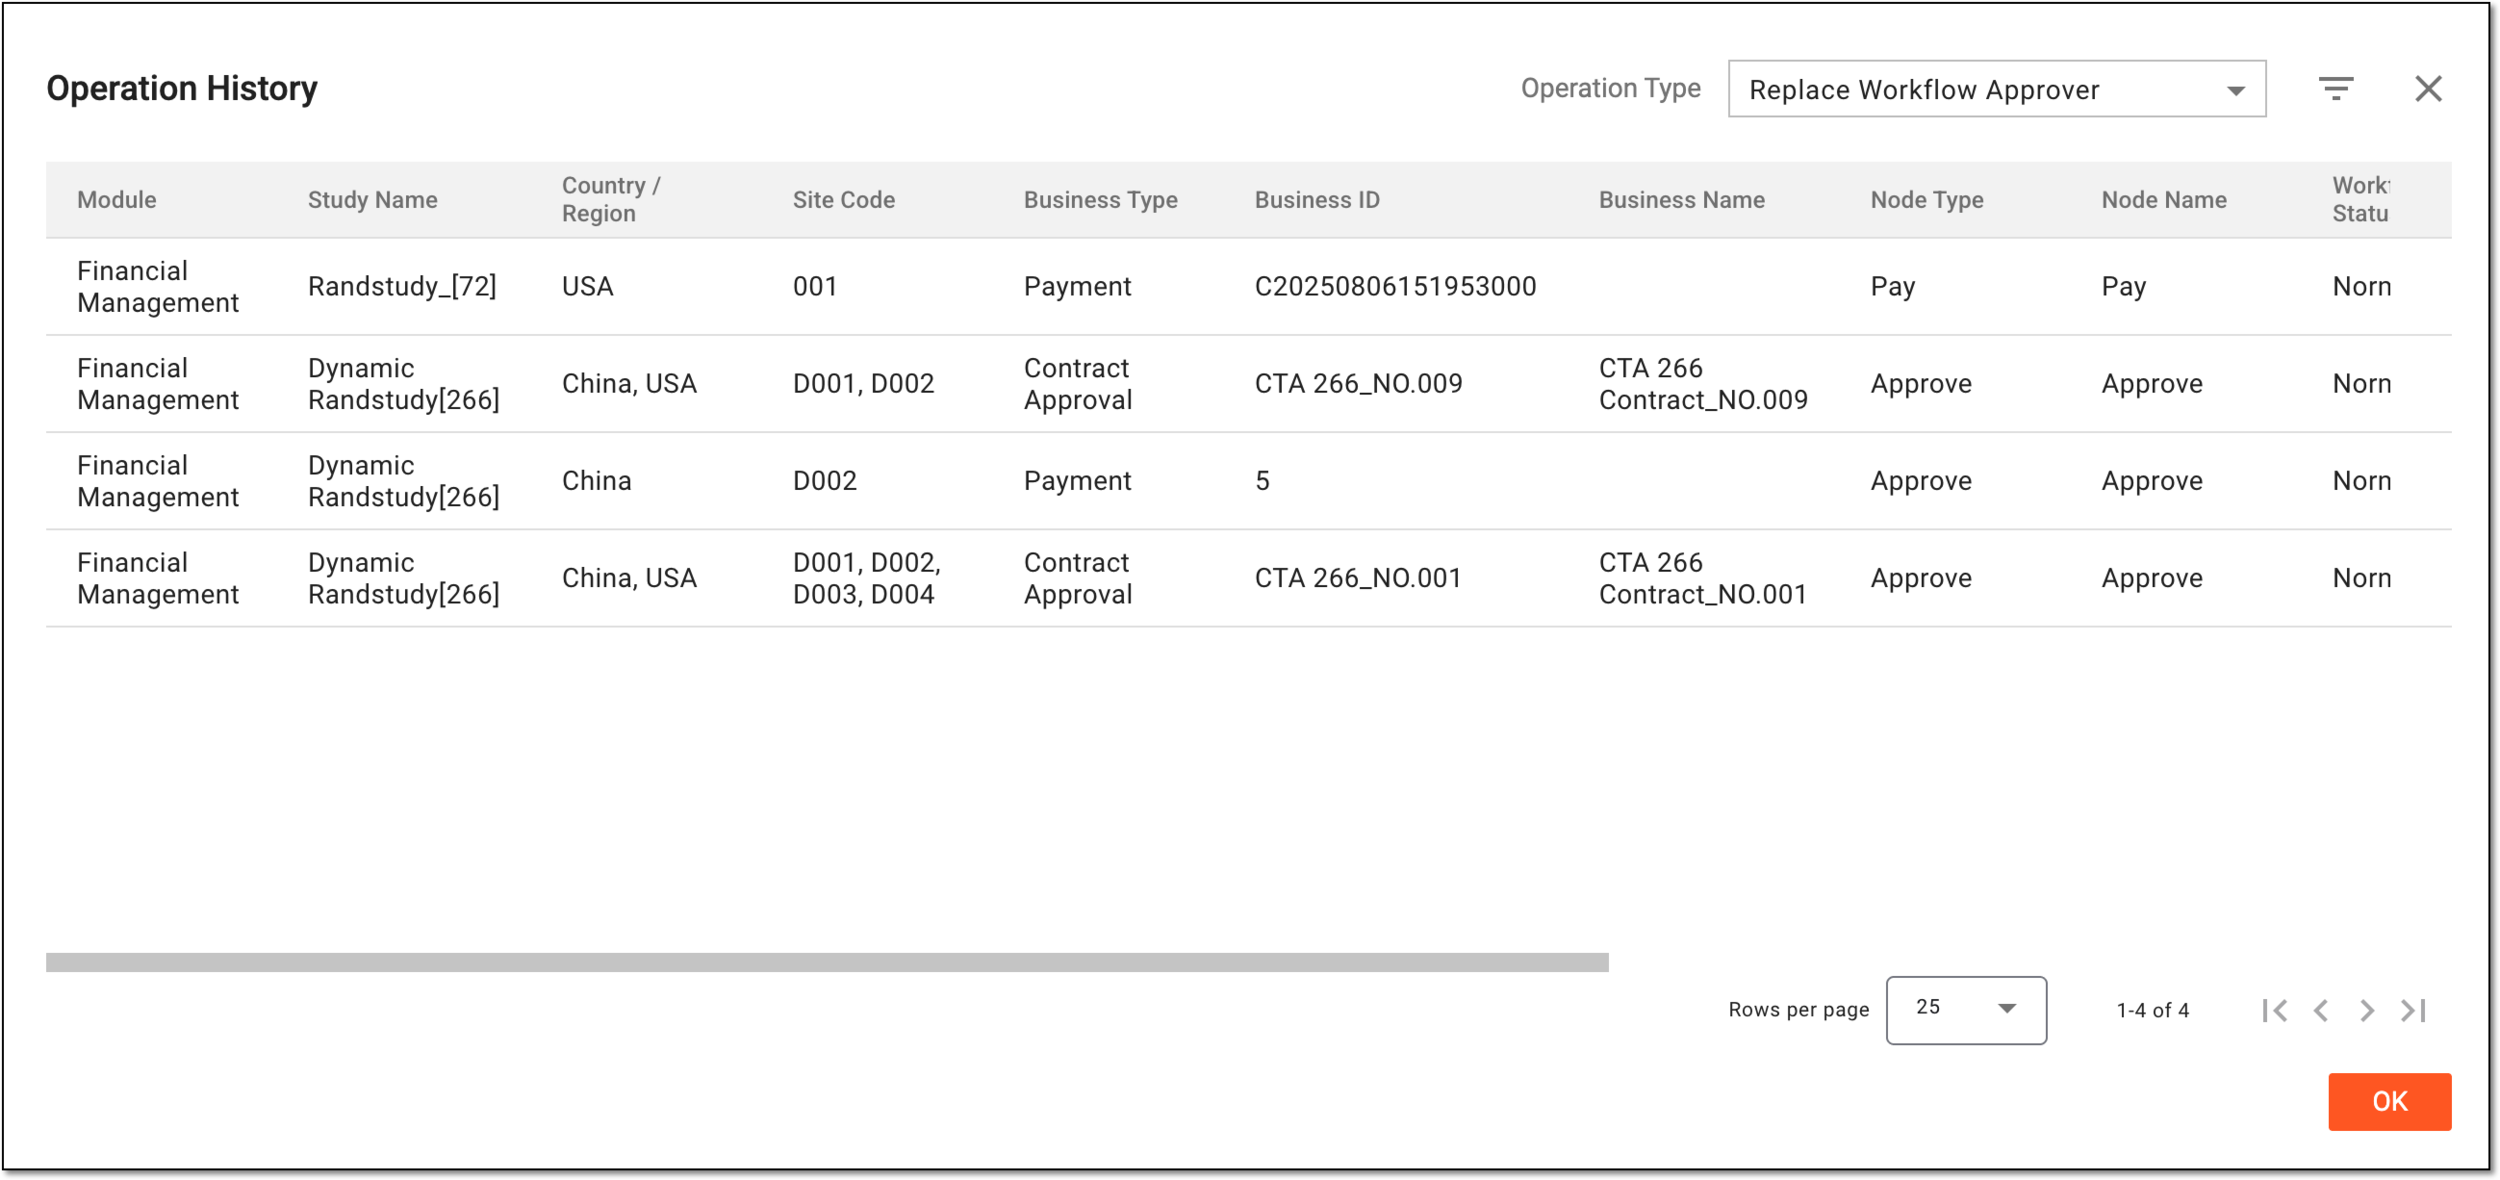Click Site Code 001 cell
The height and width of the screenshot is (1180, 2500).
pos(815,287)
